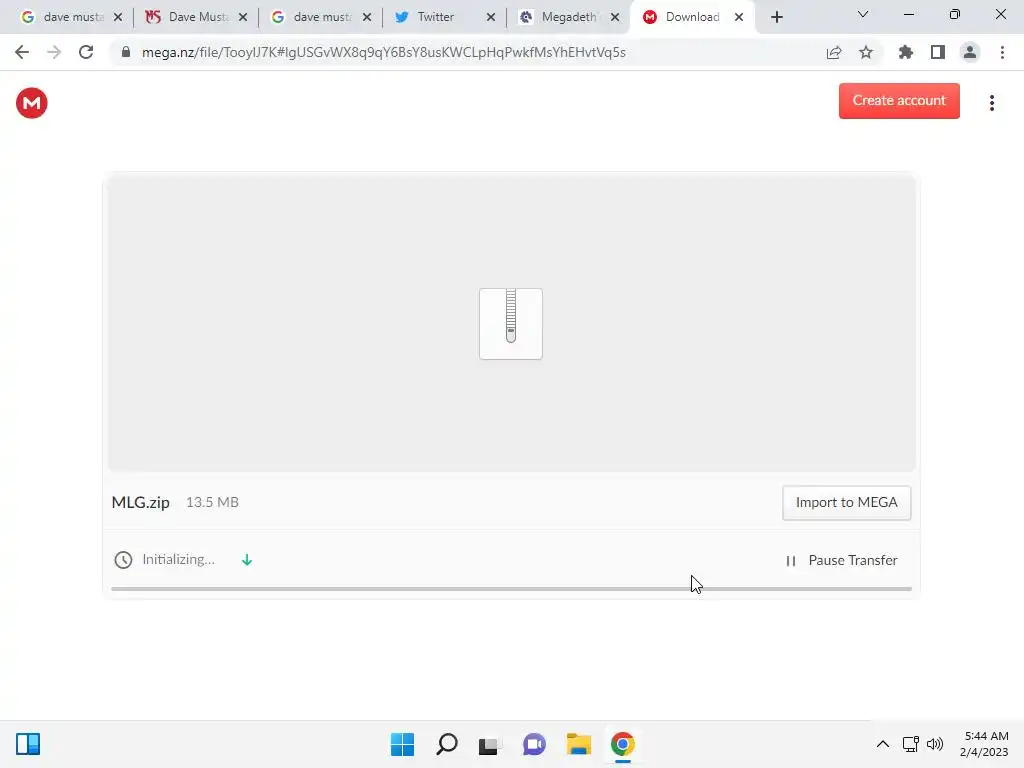1024x768 pixels.
Task: Open Task View from the taskbar
Action: click(490, 744)
